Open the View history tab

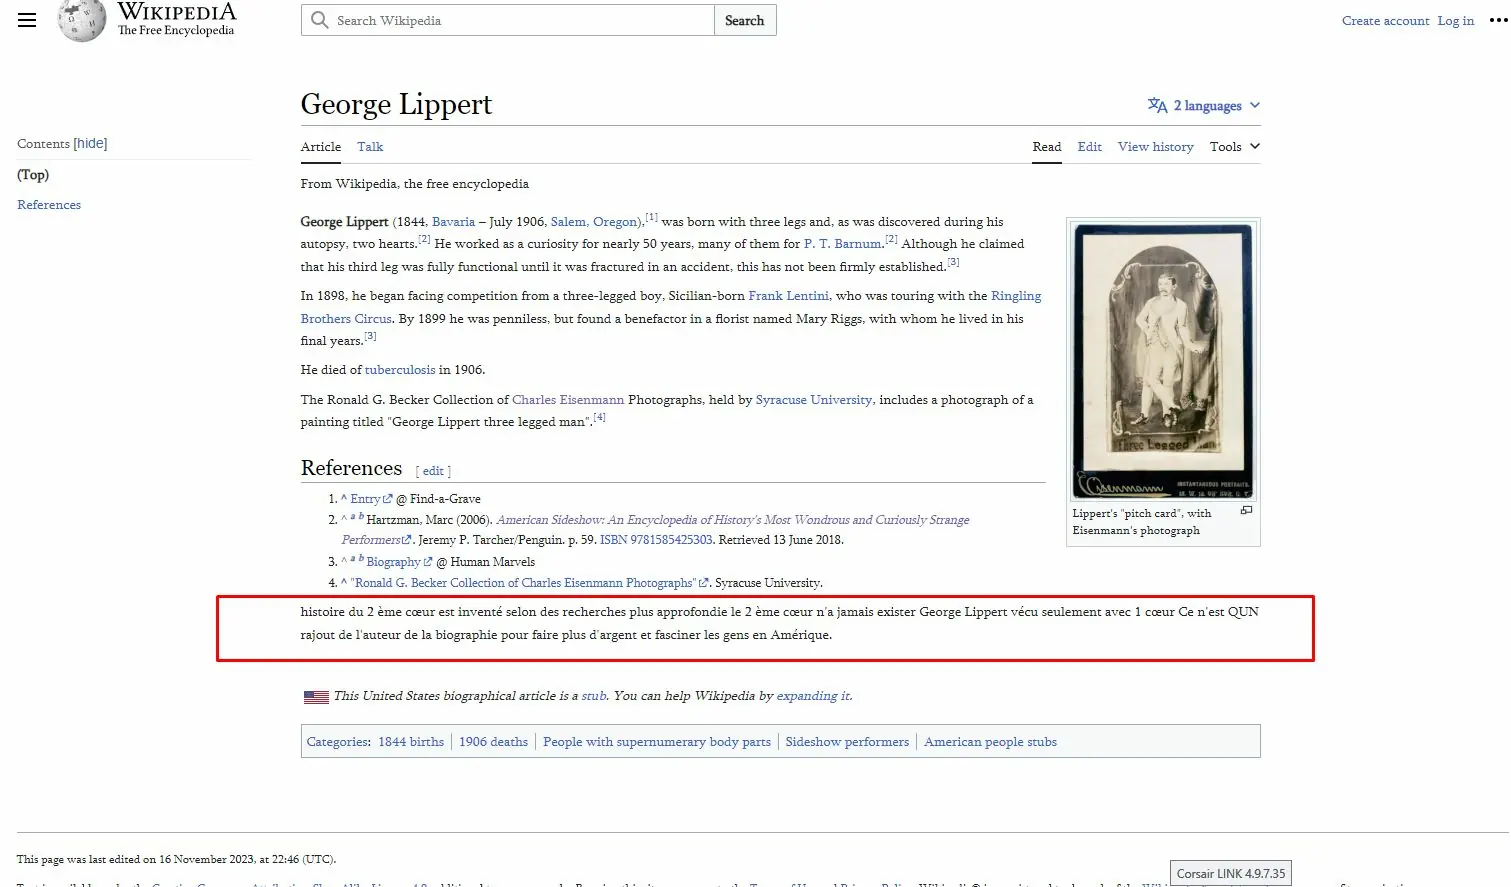click(1155, 147)
